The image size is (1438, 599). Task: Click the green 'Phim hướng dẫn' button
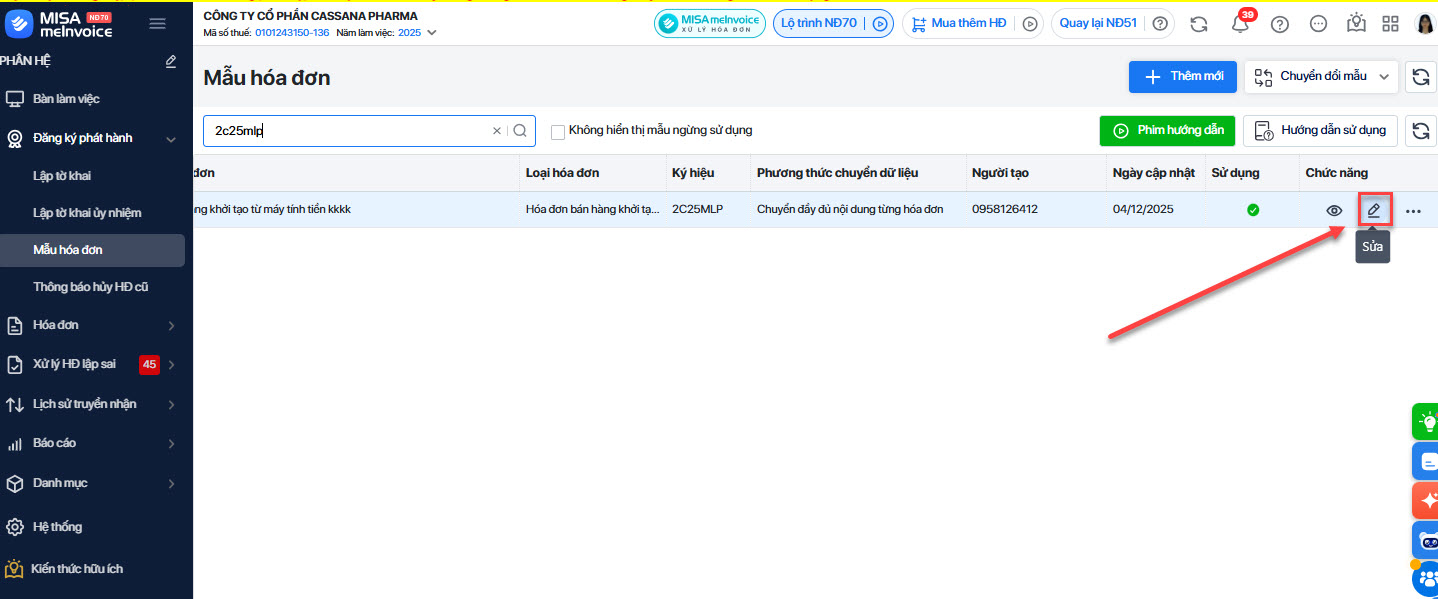coord(1167,131)
